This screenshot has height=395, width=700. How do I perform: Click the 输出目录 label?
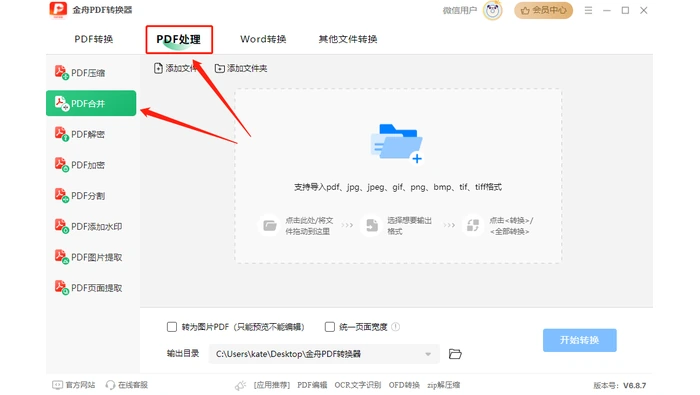(x=183, y=353)
